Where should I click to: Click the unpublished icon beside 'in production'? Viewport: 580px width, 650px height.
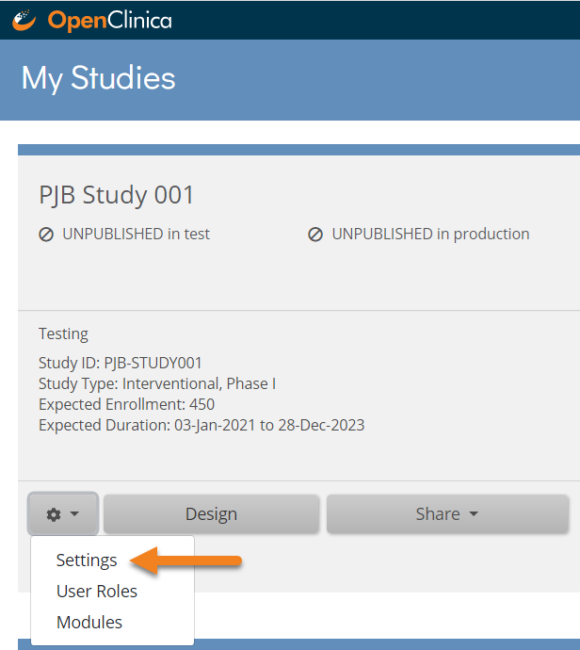tap(315, 234)
